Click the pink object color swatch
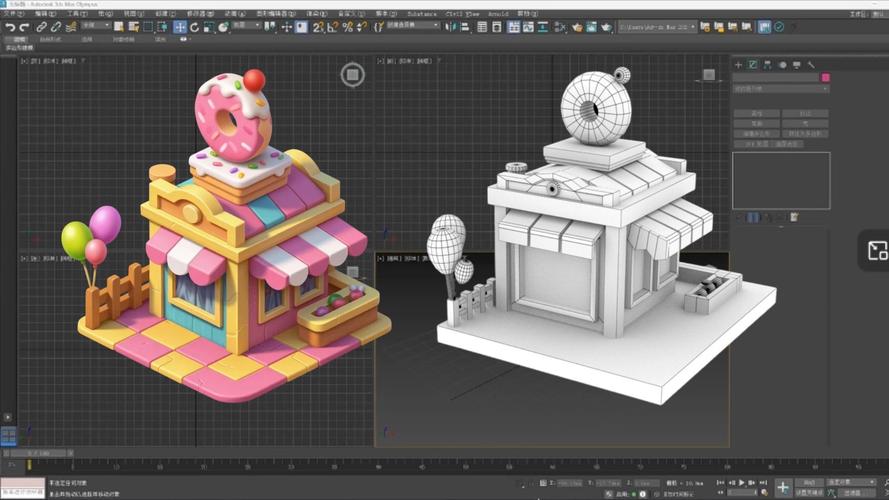This screenshot has width=889, height=500. pos(826,77)
